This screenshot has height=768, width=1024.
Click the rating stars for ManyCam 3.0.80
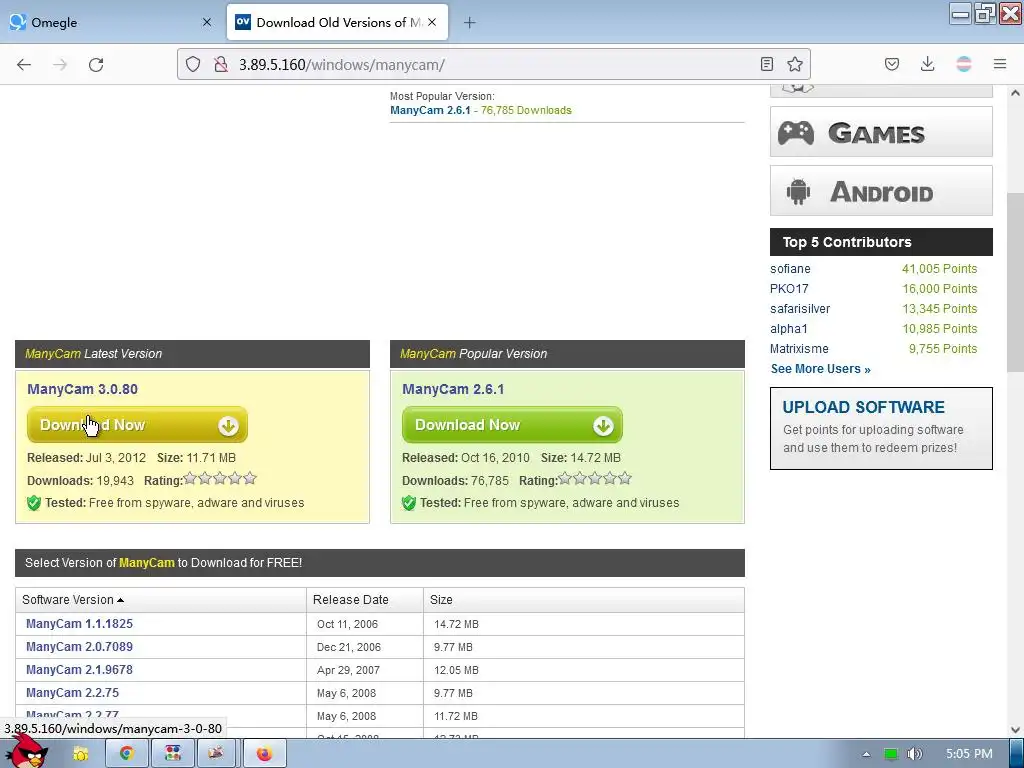point(220,479)
